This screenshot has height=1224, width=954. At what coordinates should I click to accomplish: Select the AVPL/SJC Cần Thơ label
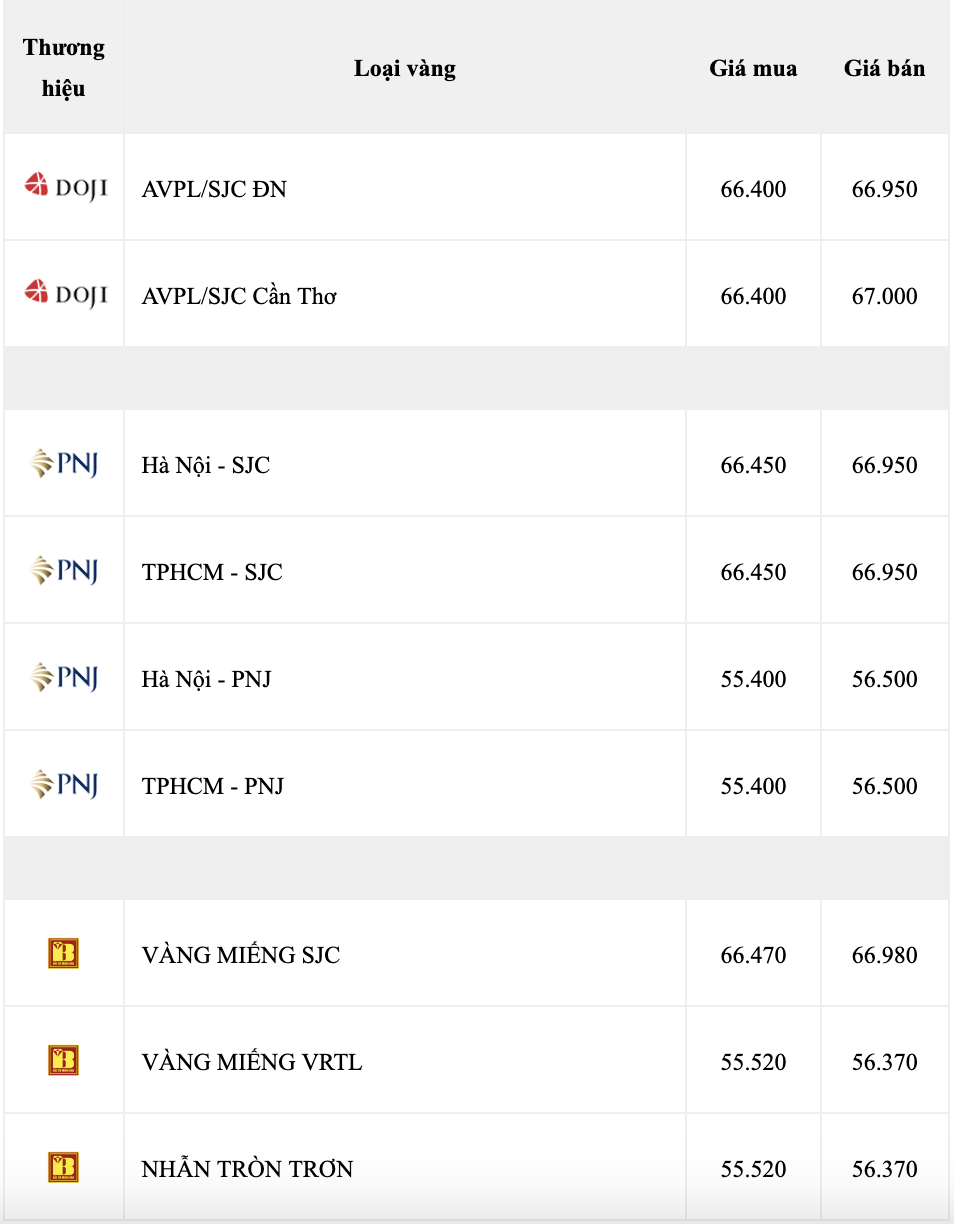coord(239,296)
